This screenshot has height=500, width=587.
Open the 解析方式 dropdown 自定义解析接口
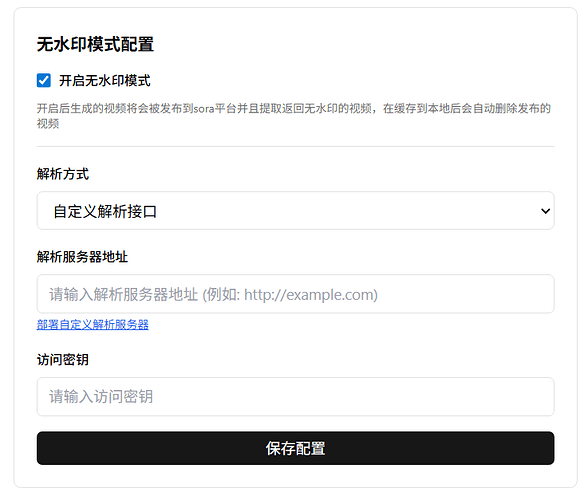click(x=295, y=211)
